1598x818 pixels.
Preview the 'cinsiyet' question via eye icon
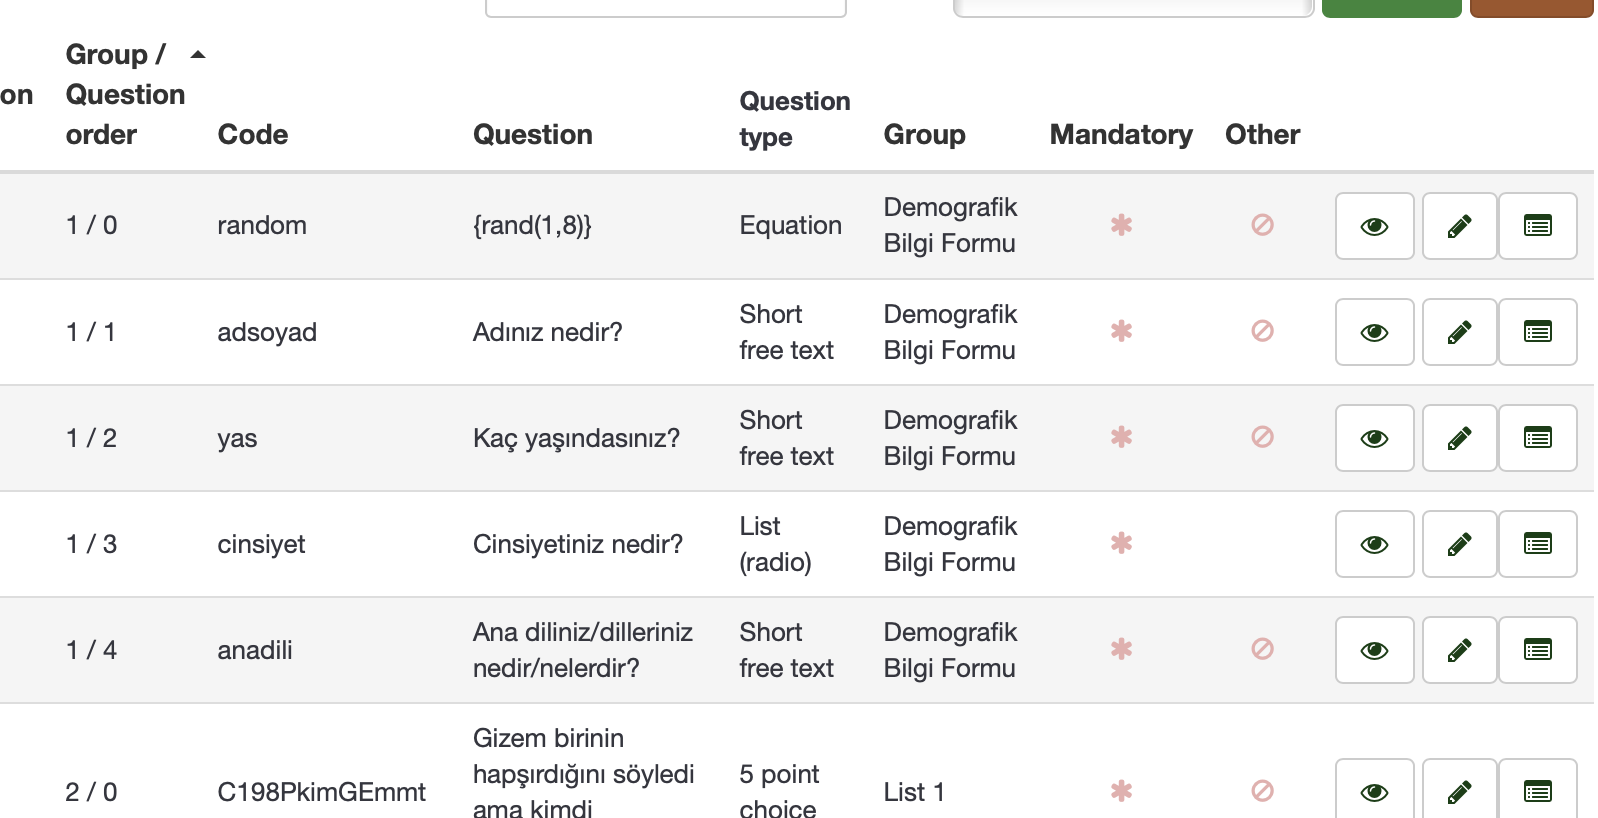pos(1374,544)
